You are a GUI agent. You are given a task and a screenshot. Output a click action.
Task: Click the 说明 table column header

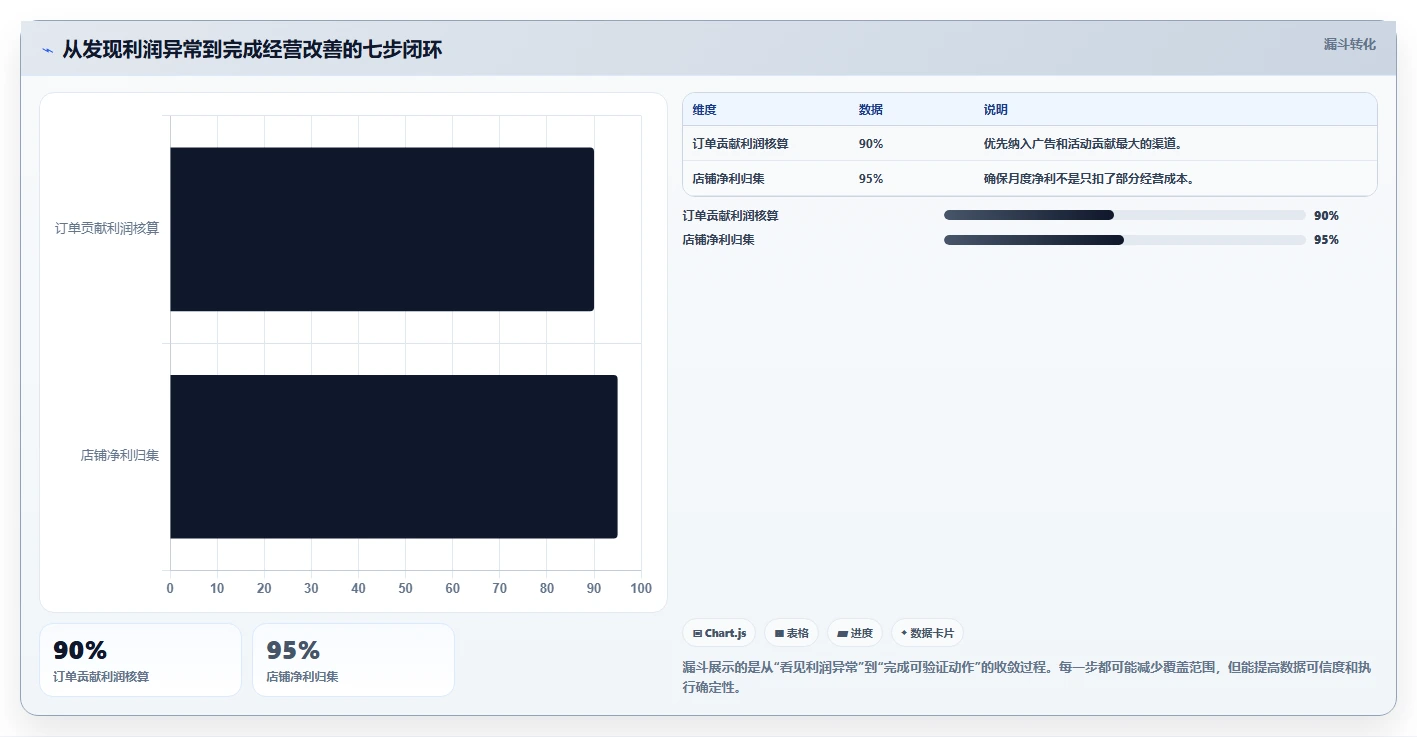[996, 110]
